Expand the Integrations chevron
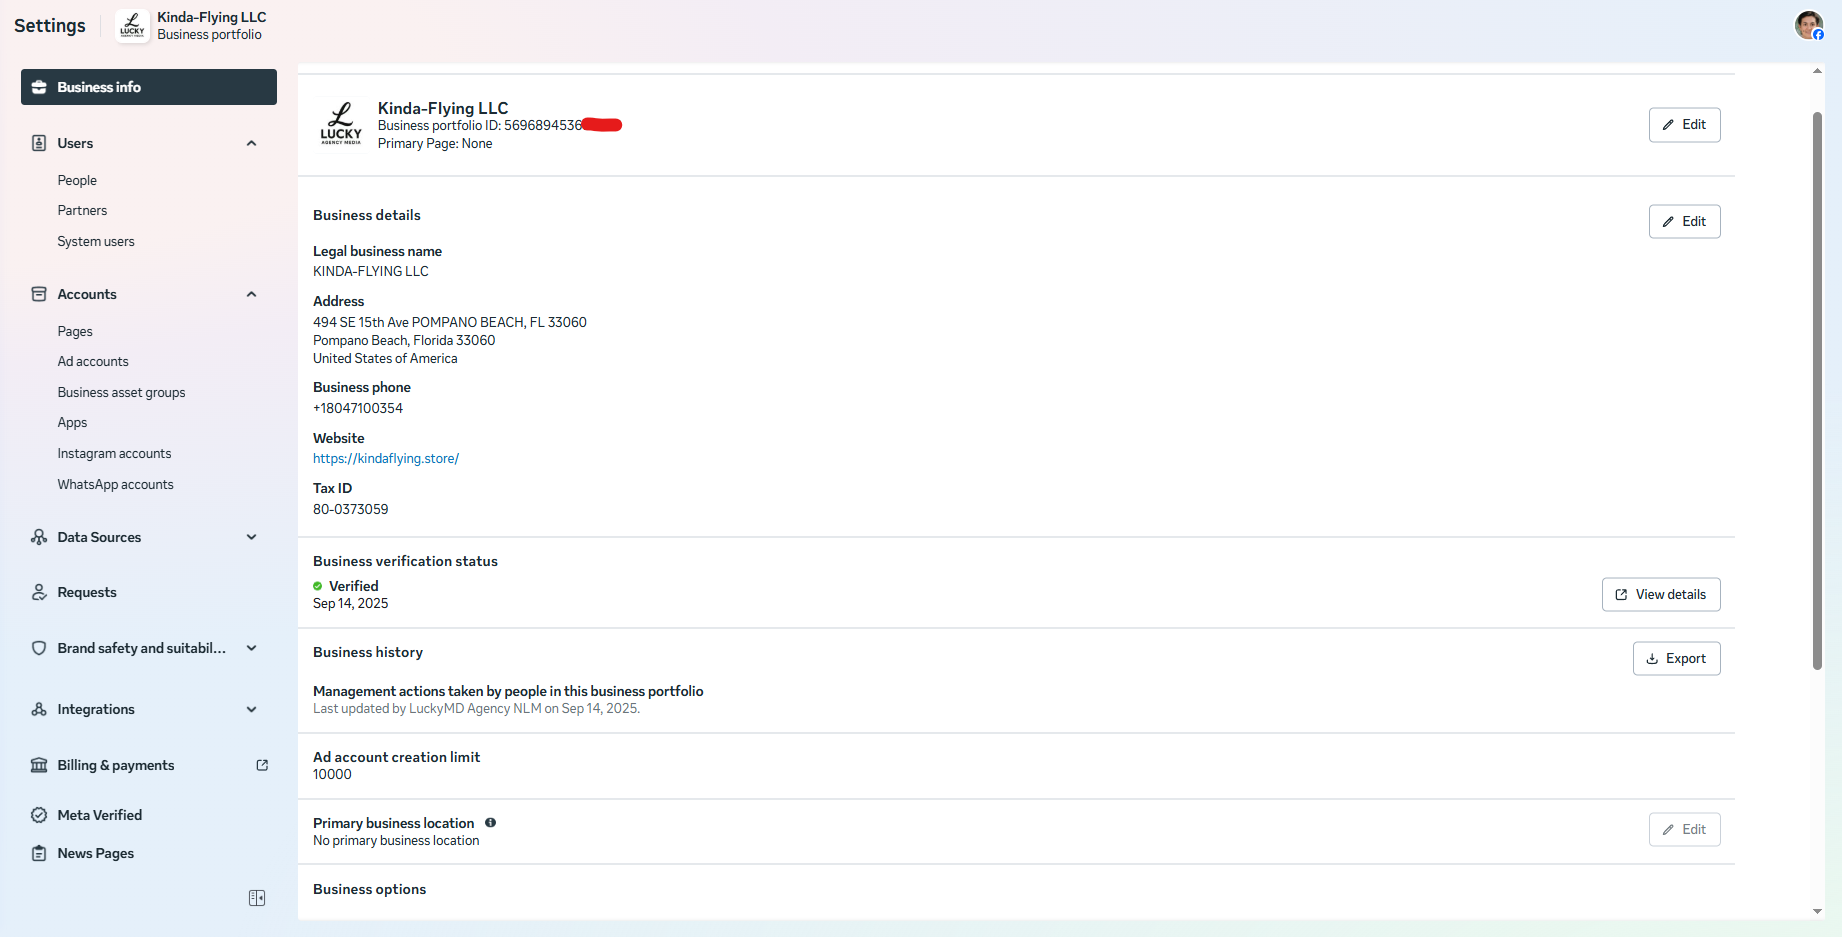 coord(252,709)
